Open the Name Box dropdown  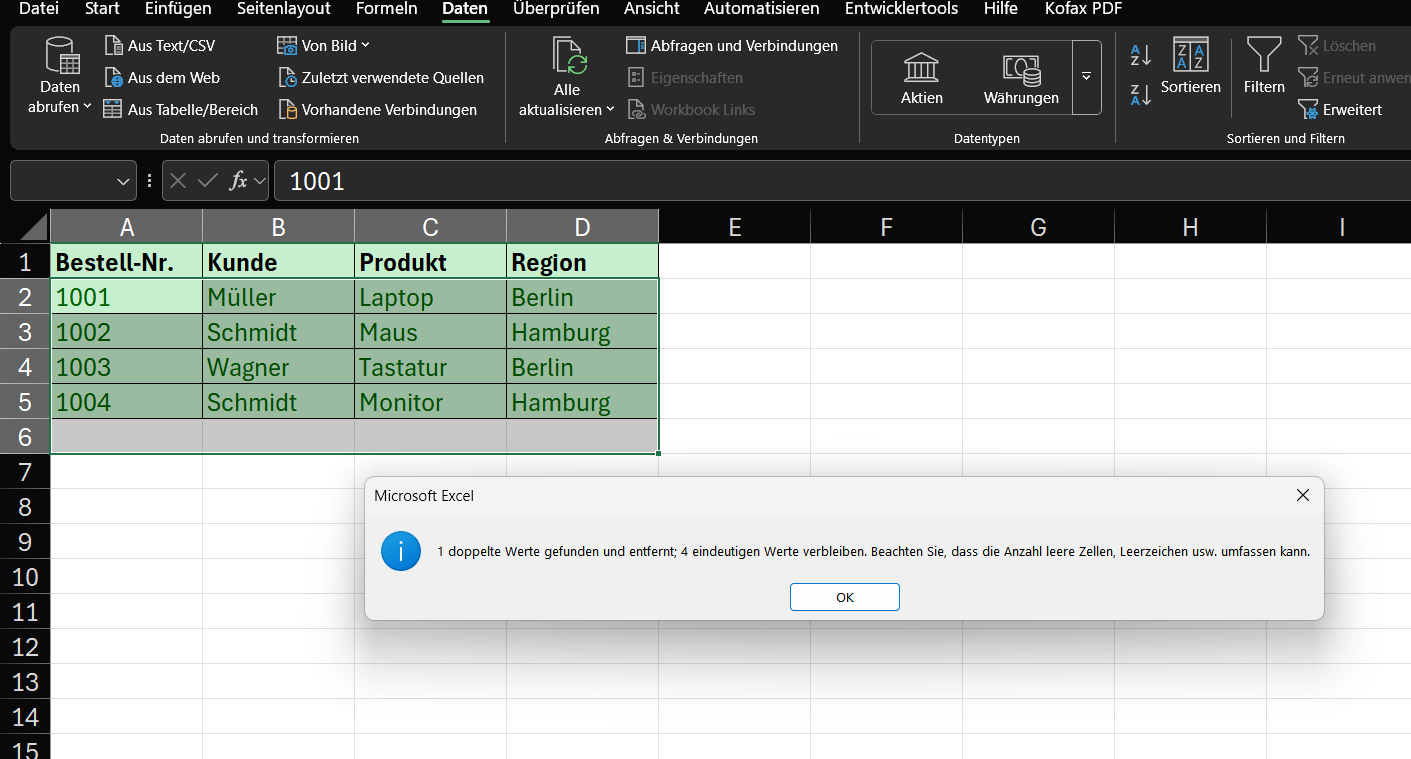pos(124,180)
